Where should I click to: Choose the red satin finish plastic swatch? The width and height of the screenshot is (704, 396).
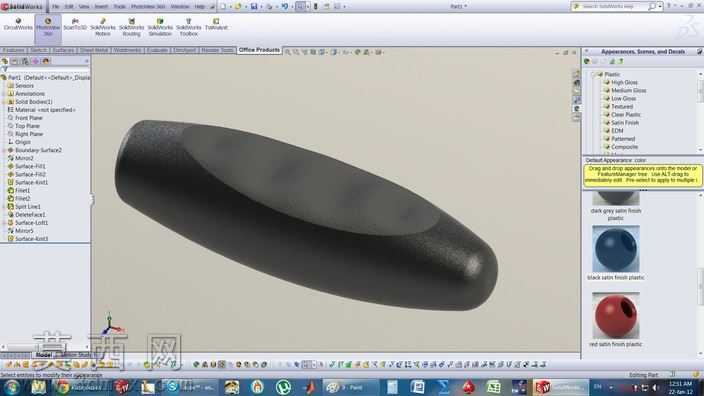616,316
